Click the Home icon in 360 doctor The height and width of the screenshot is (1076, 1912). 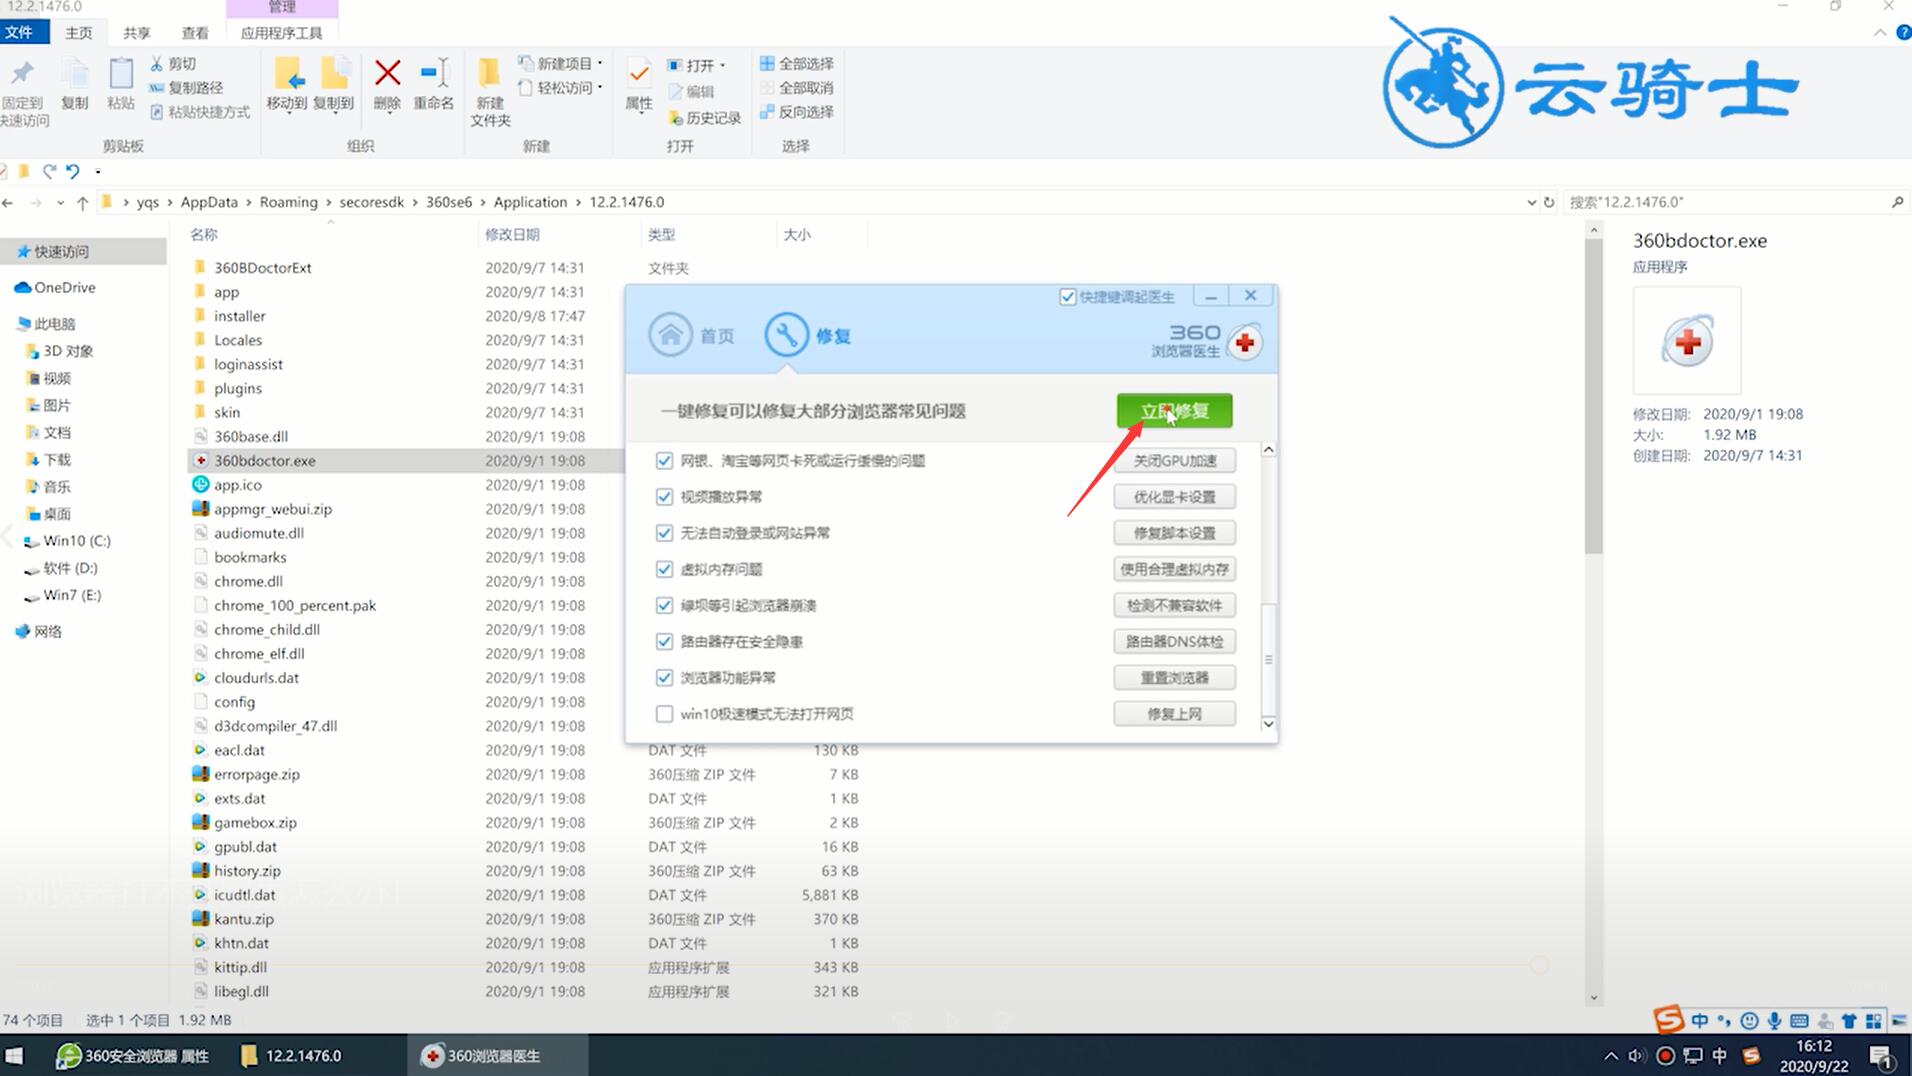coord(670,335)
